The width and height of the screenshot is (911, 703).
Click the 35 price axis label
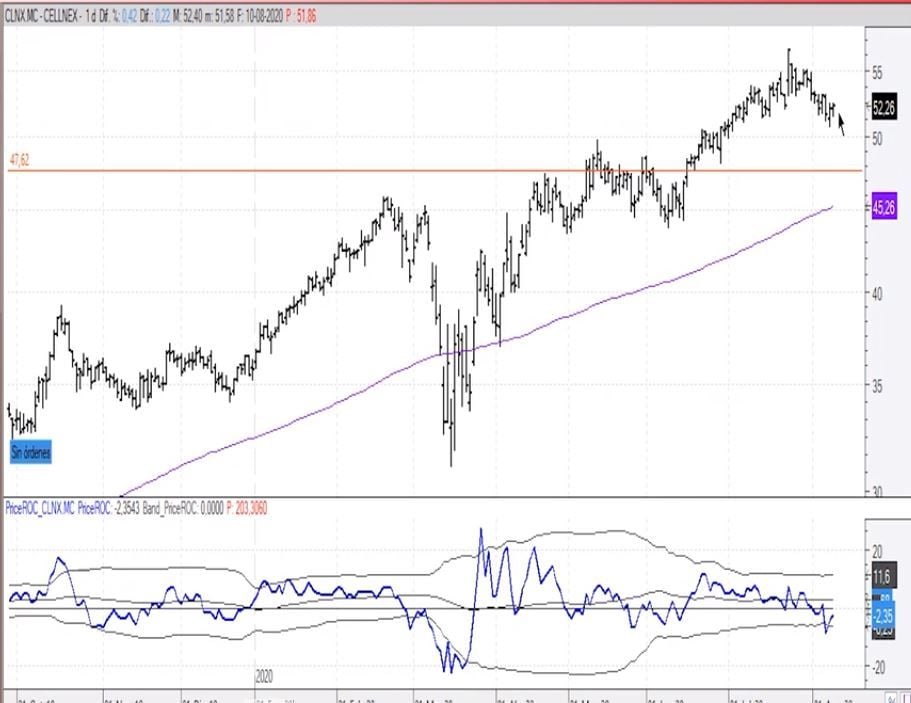[x=877, y=386]
